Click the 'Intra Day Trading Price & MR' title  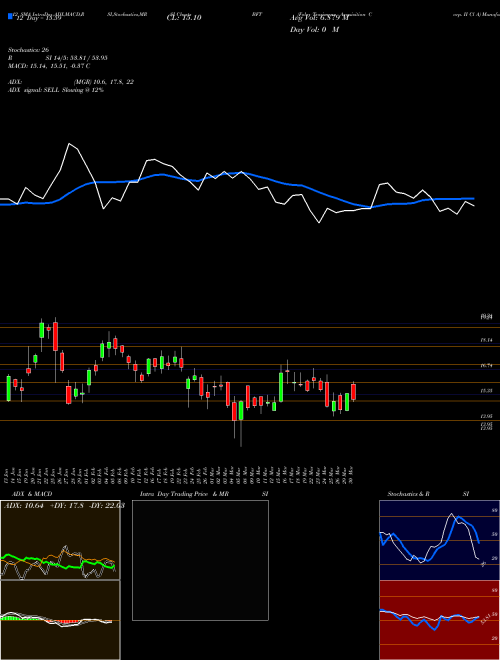pos(184,494)
